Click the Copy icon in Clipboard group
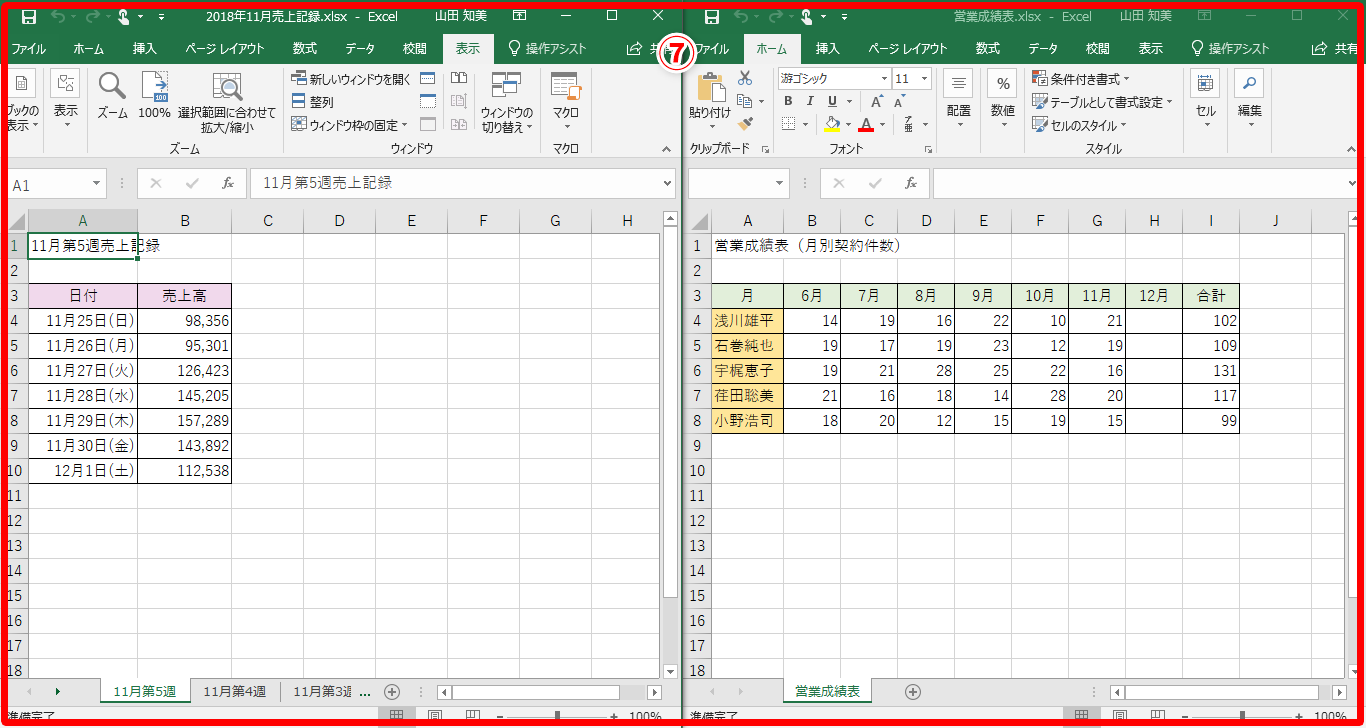The width and height of the screenshot is (1366, 728). 745,101
